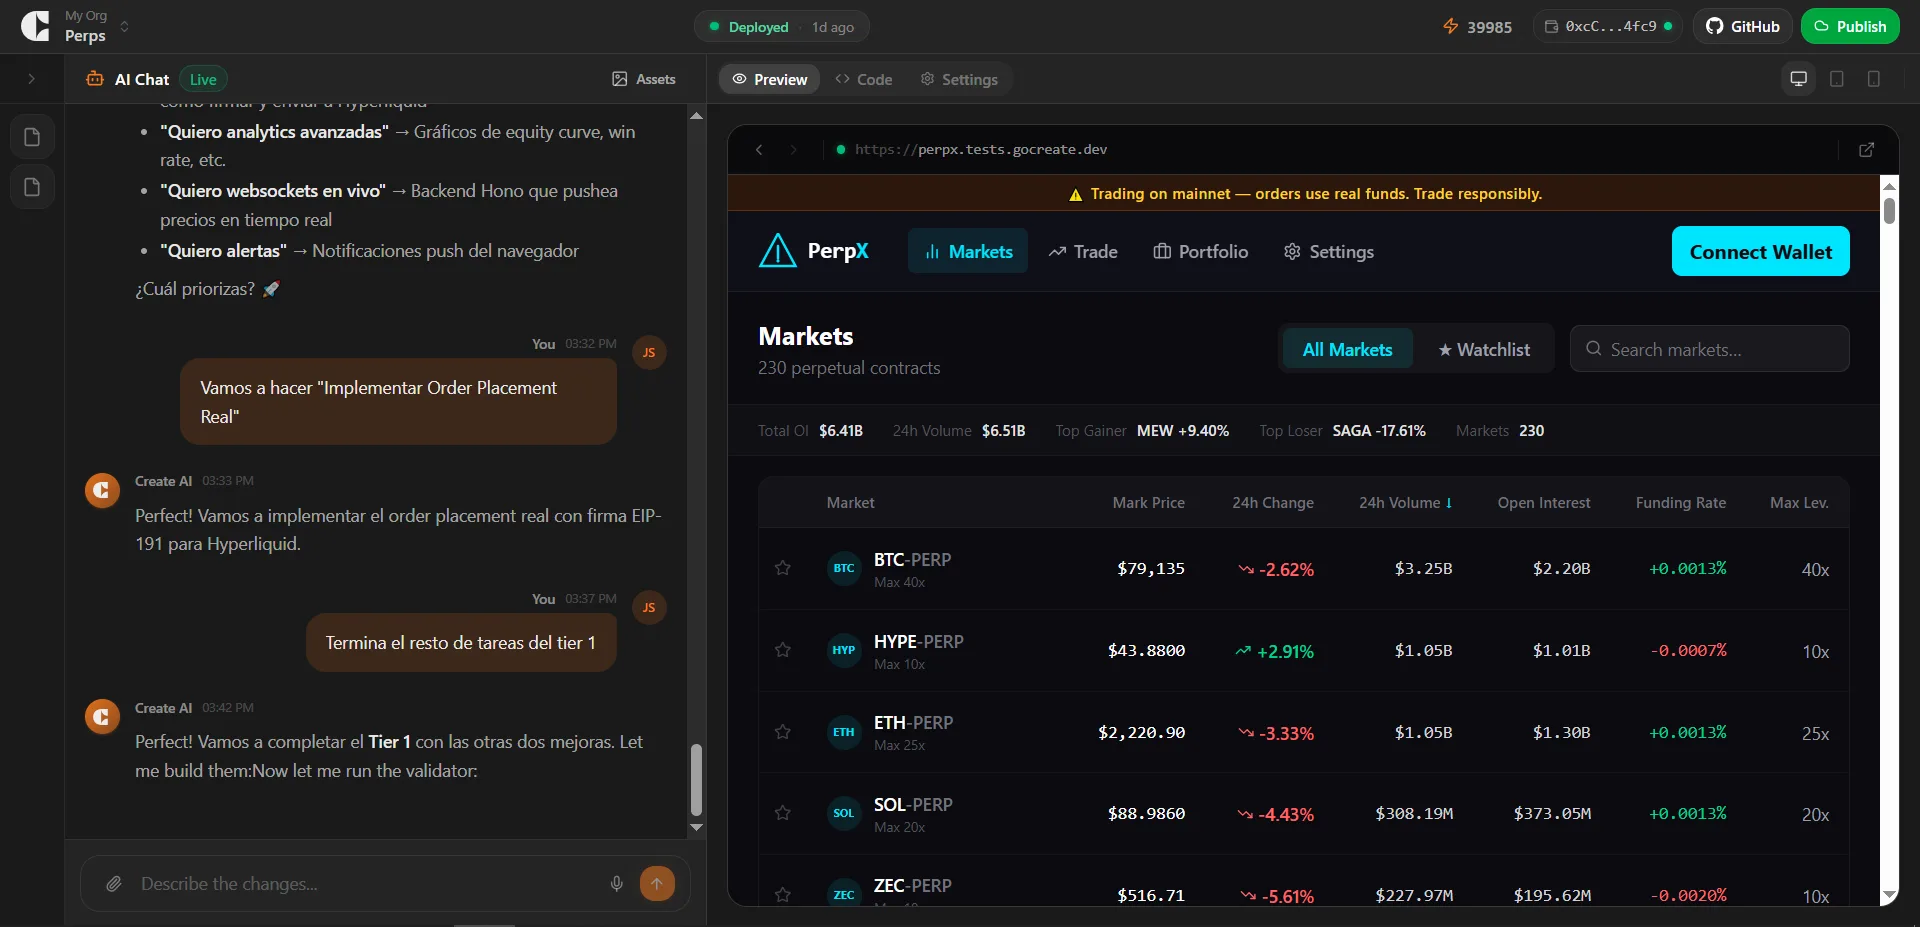Sort by Funding Rate column
This screenshot has width=1920, height=927.
pyautogui.click(x=1680, y=503)
